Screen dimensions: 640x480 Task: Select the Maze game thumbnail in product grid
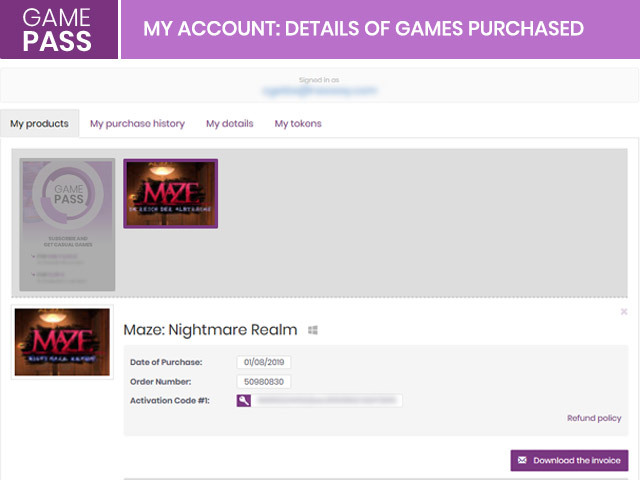click(x=171, y=193)
